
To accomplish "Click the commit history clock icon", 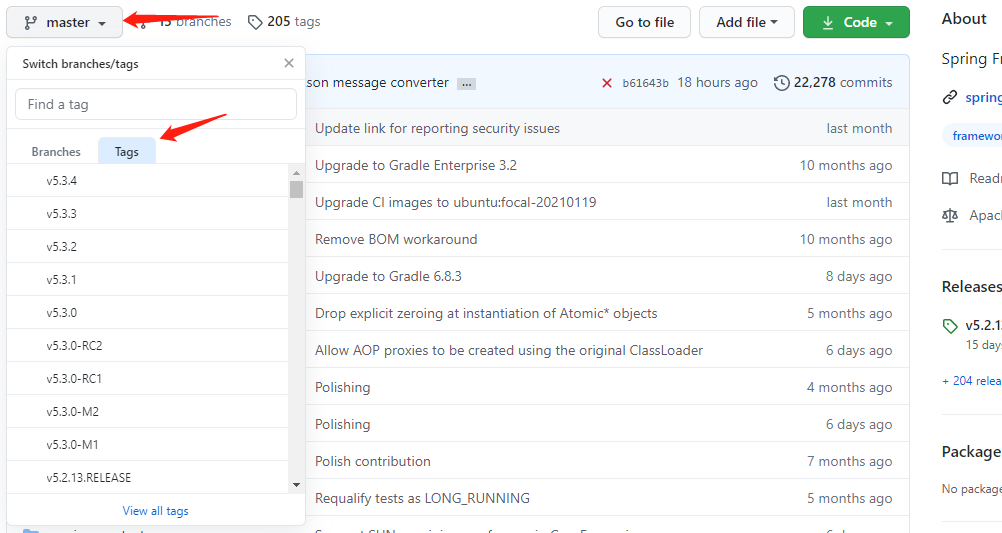I will click(x=781, y=83).
